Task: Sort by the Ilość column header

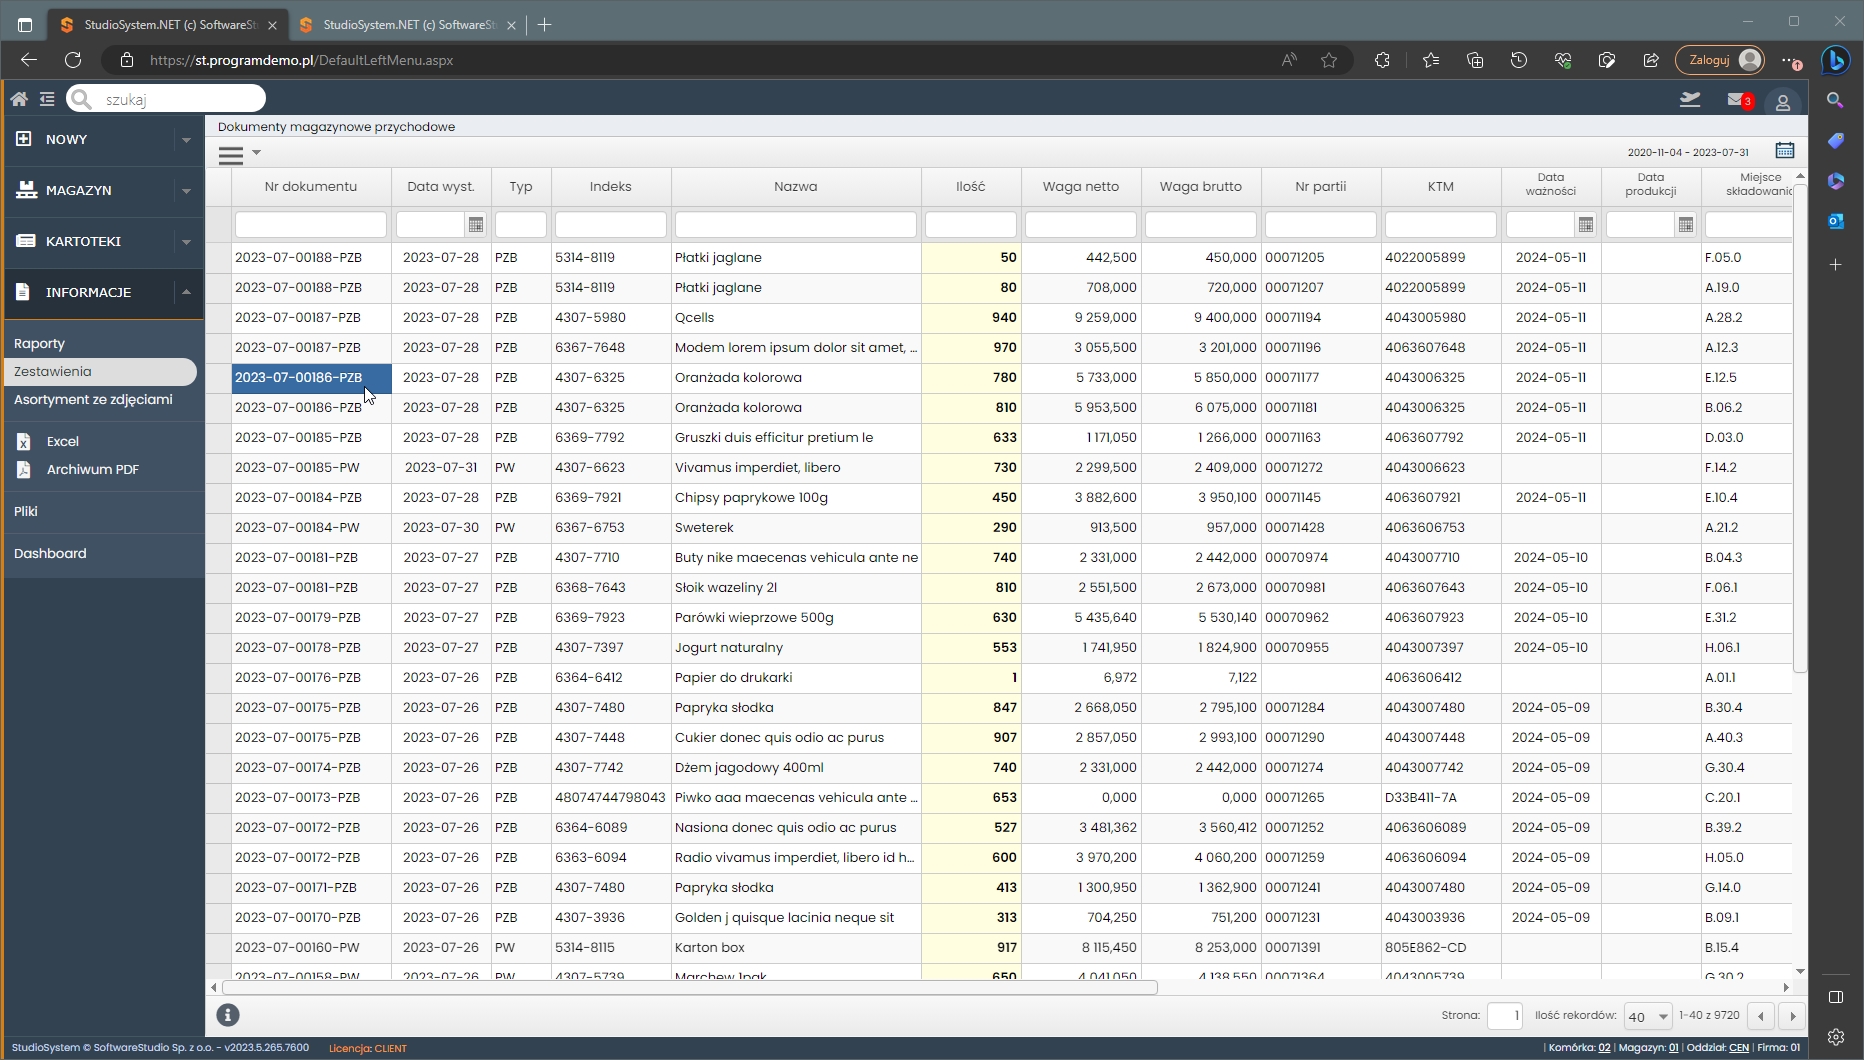Action: 970,187
